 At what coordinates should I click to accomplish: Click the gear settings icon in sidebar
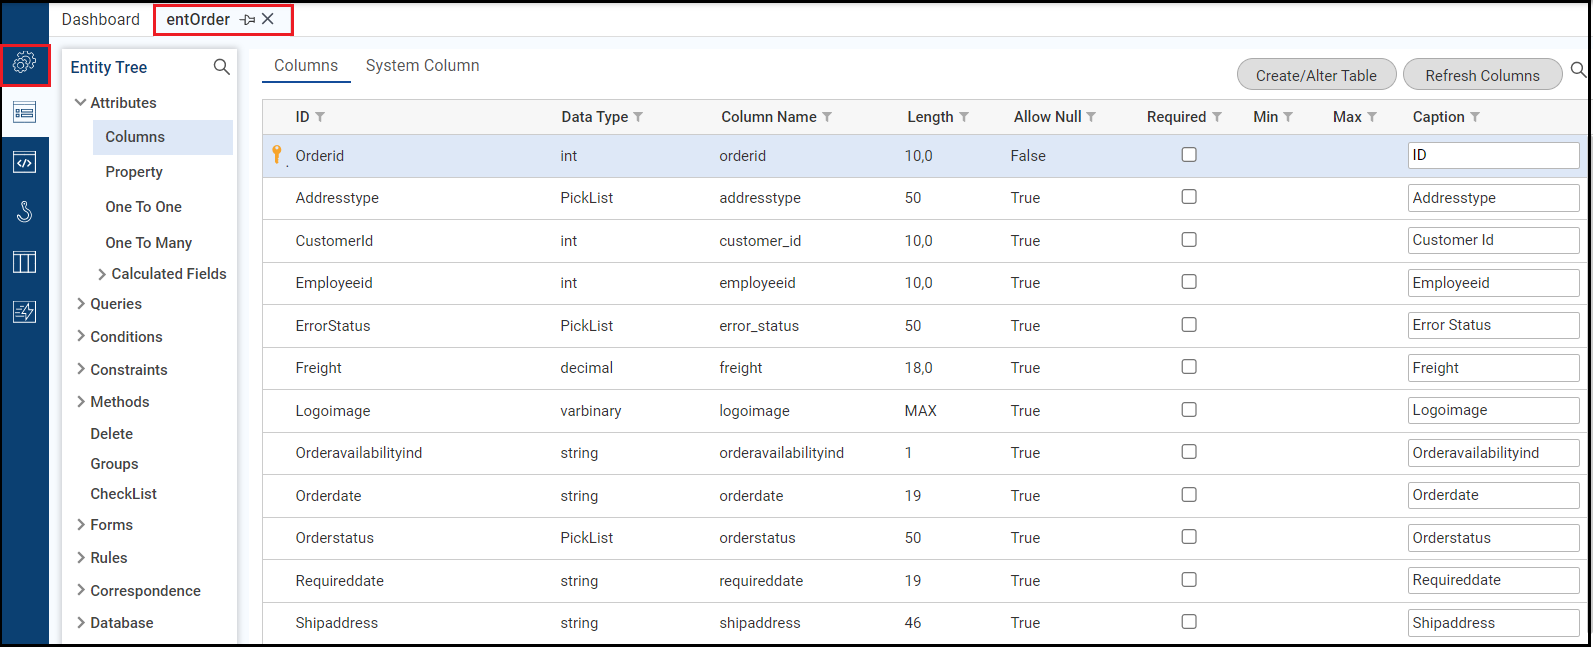[25, 63]
